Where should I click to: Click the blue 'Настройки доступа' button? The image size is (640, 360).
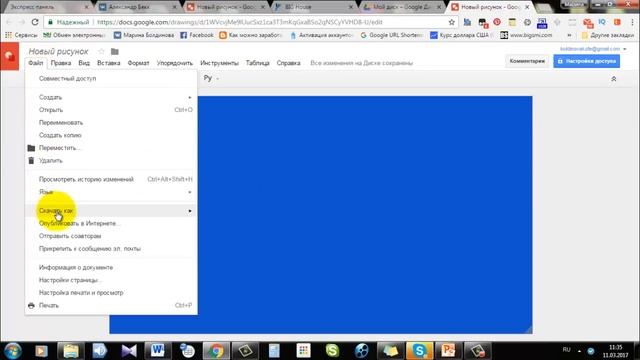point(587,61)
